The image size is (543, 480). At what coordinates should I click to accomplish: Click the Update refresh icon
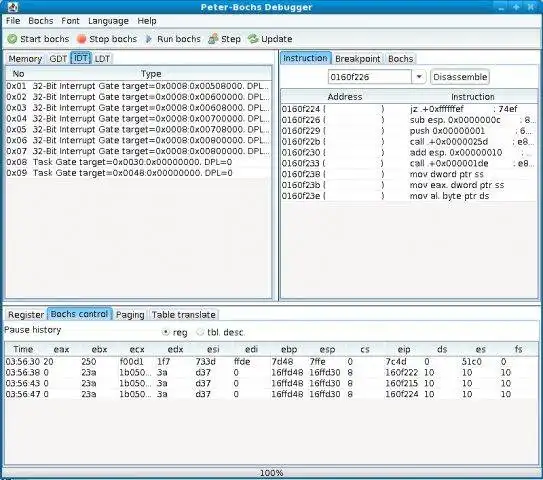[x=253, y=39]
